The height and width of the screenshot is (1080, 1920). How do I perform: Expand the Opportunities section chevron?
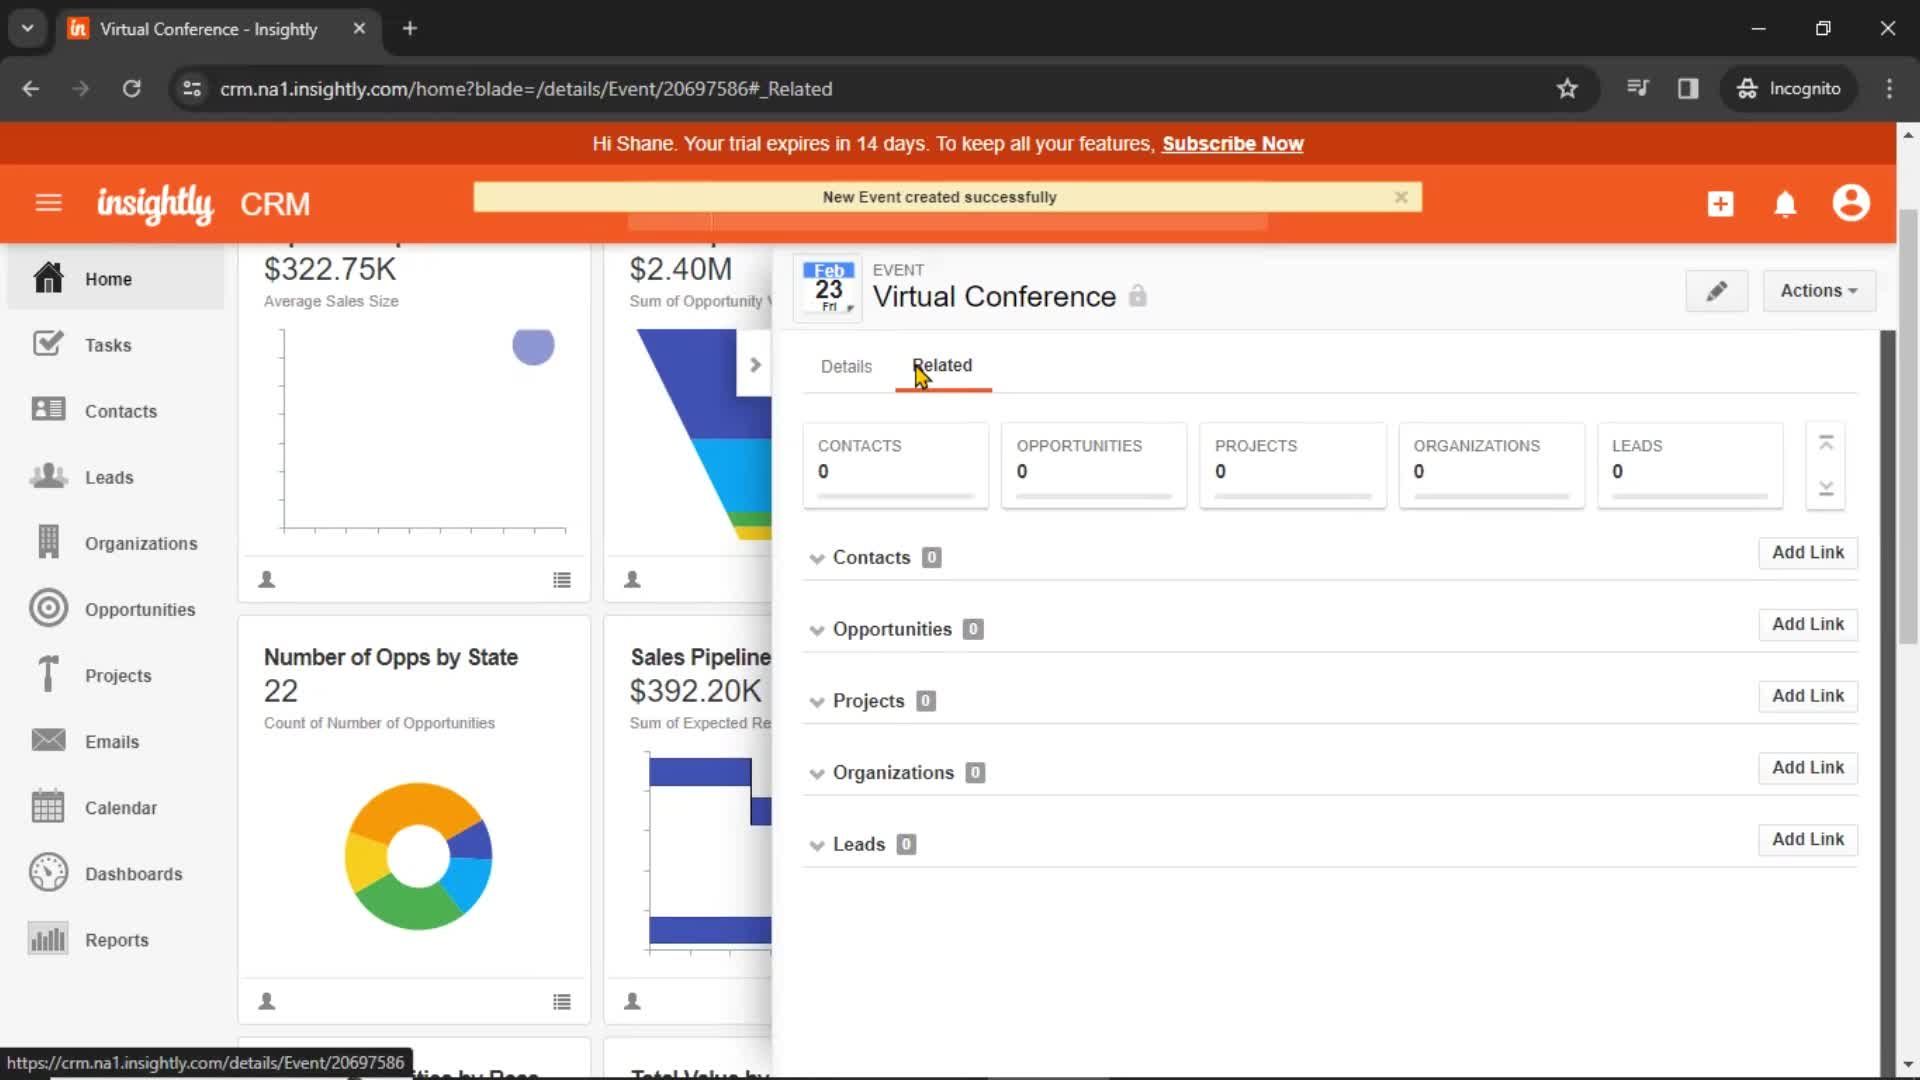coord(816,629)
